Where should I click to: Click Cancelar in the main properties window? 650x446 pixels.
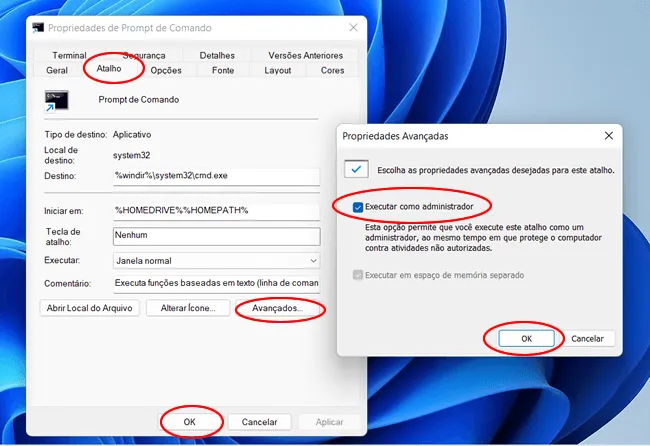259,422
